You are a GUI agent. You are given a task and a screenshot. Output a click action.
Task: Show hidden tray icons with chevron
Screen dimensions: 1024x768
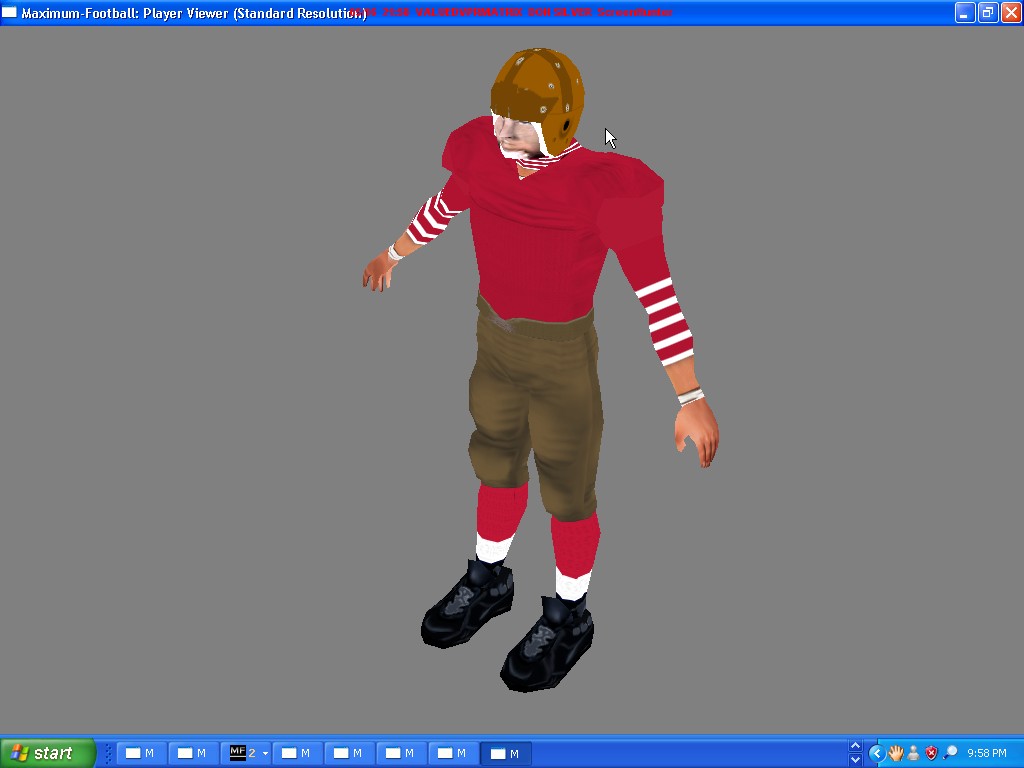pos(877,754)
